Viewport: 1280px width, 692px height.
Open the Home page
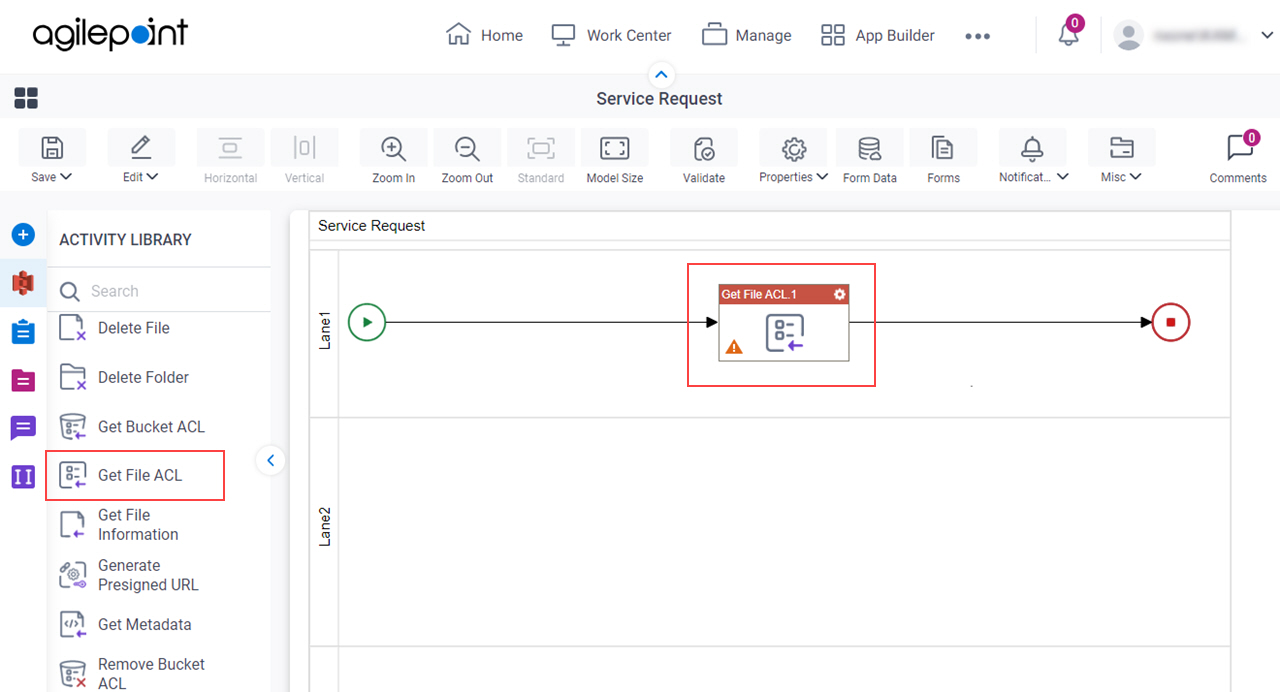tap(484, 35)
